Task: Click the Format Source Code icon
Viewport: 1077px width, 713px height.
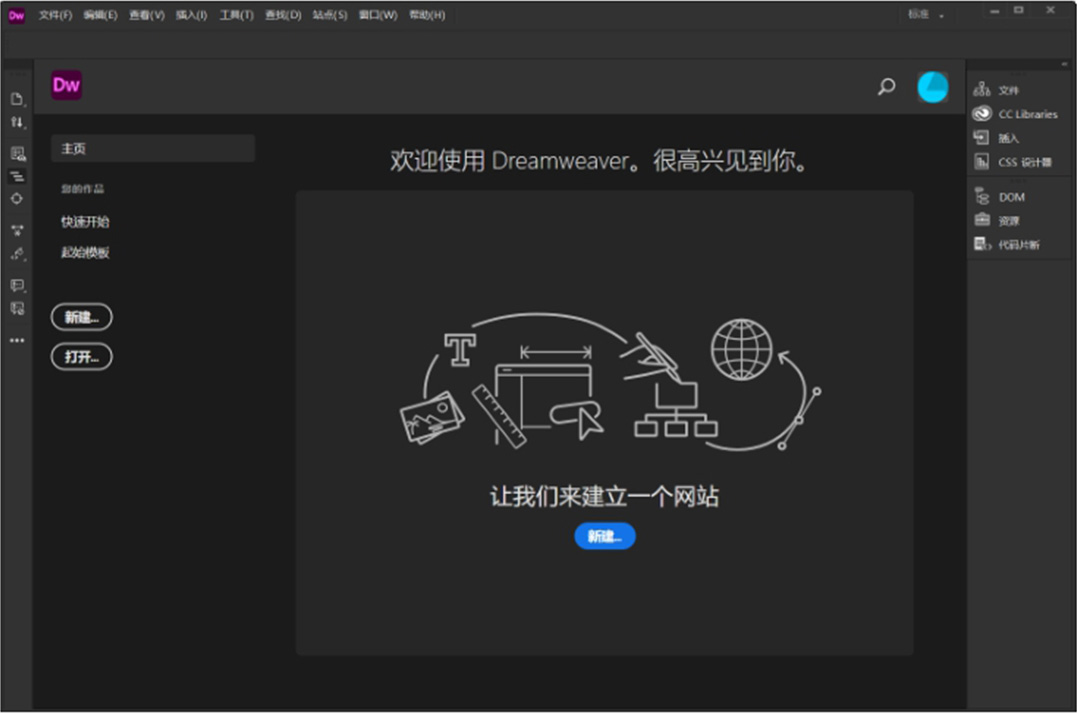Action: click(17, 254)
